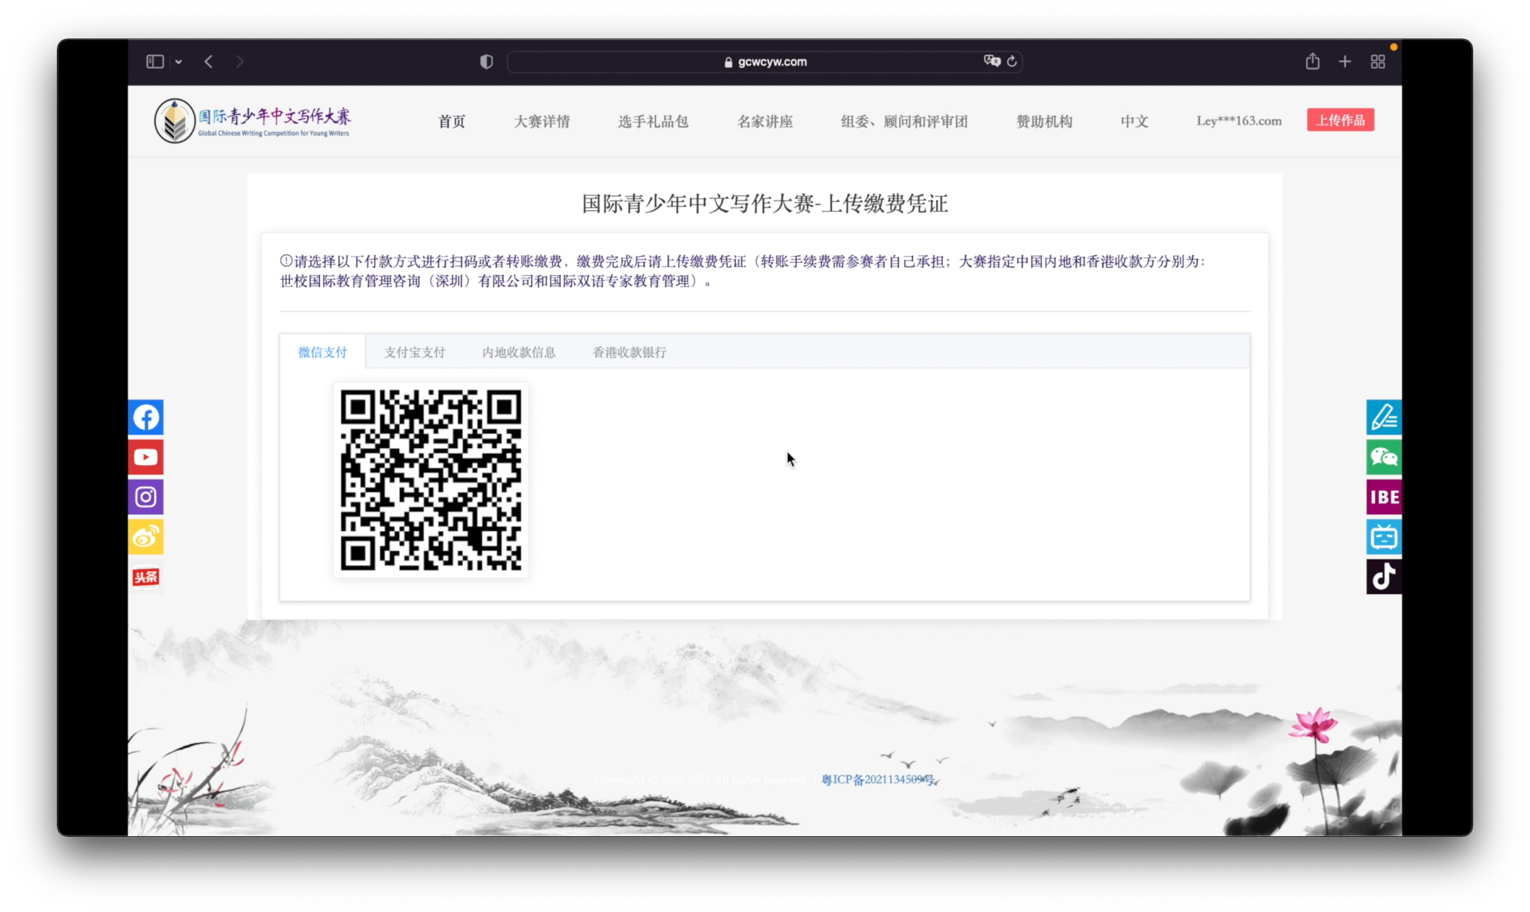Image resolution: width=1530 pixels, height=912 pixels.
Task: Open the TikTok icon on right sidebar
Action: 1384,577
